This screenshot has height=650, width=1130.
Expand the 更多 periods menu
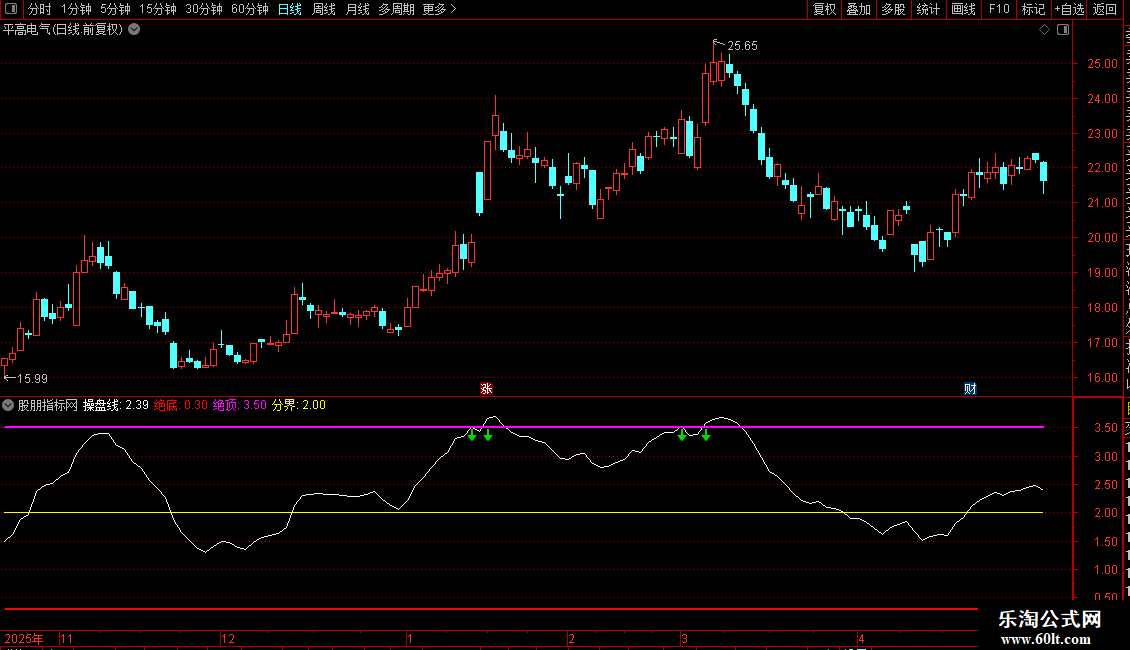(x=440, y=9)
